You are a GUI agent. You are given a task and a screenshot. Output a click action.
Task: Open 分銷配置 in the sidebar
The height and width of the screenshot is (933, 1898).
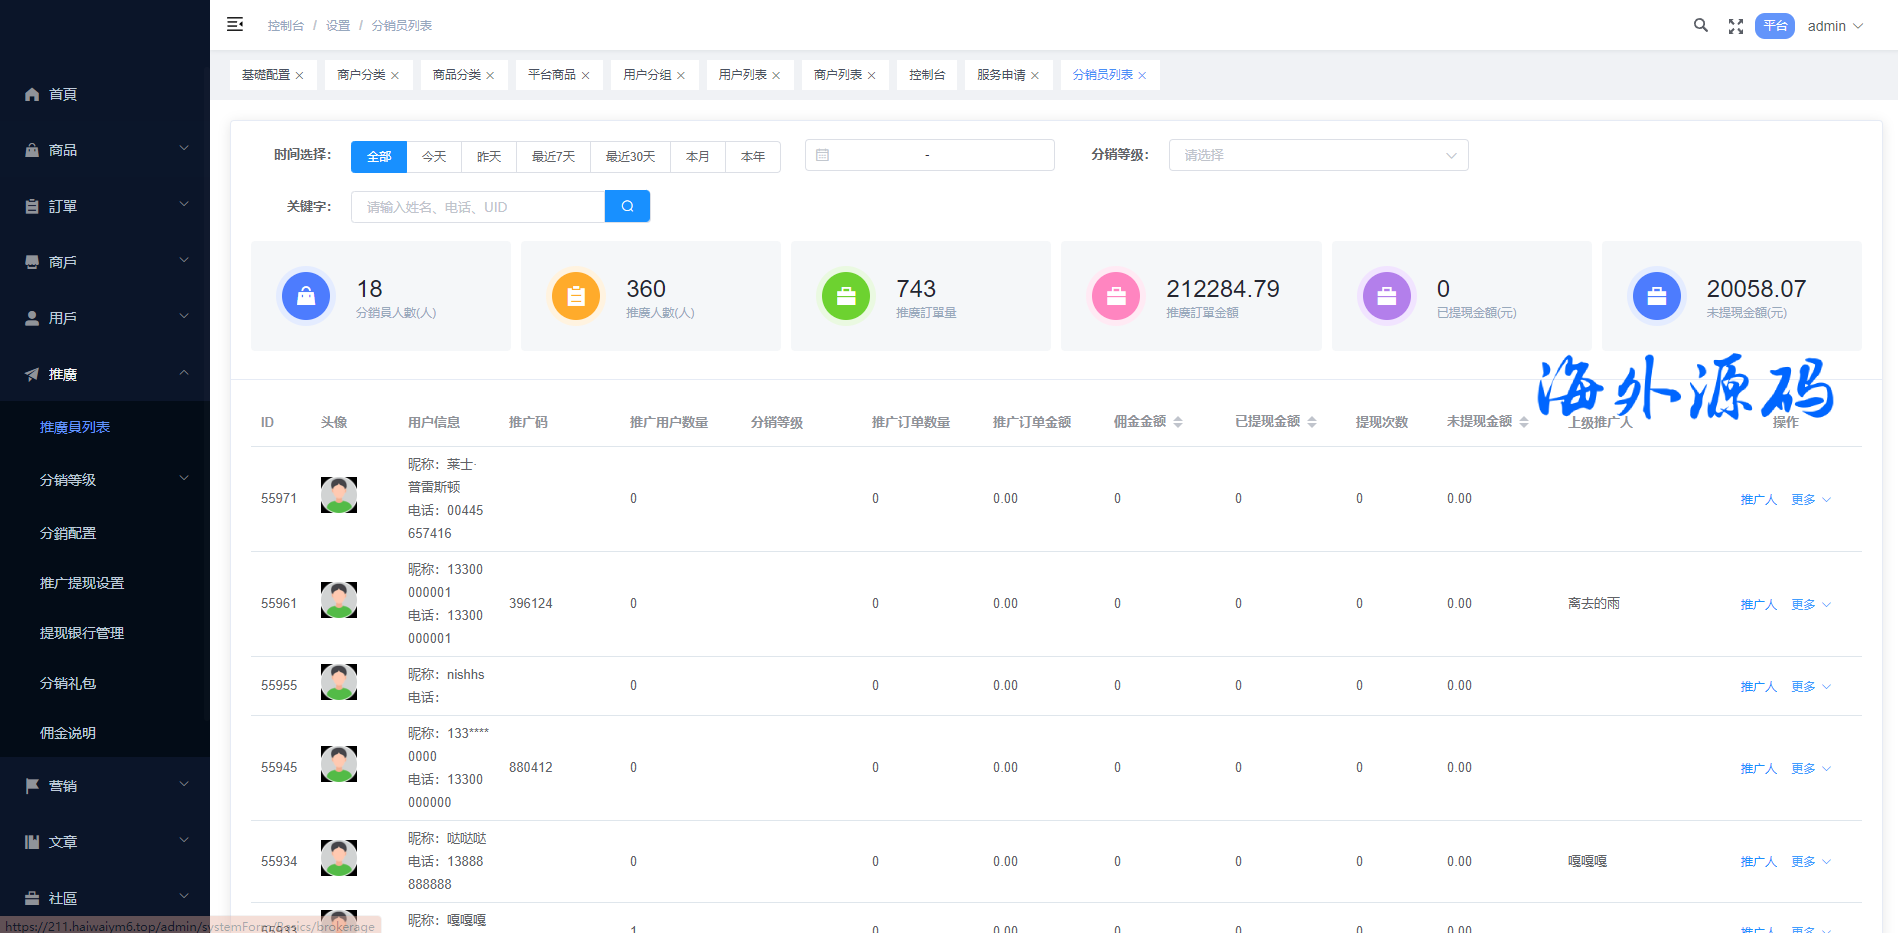pos(68,533)
